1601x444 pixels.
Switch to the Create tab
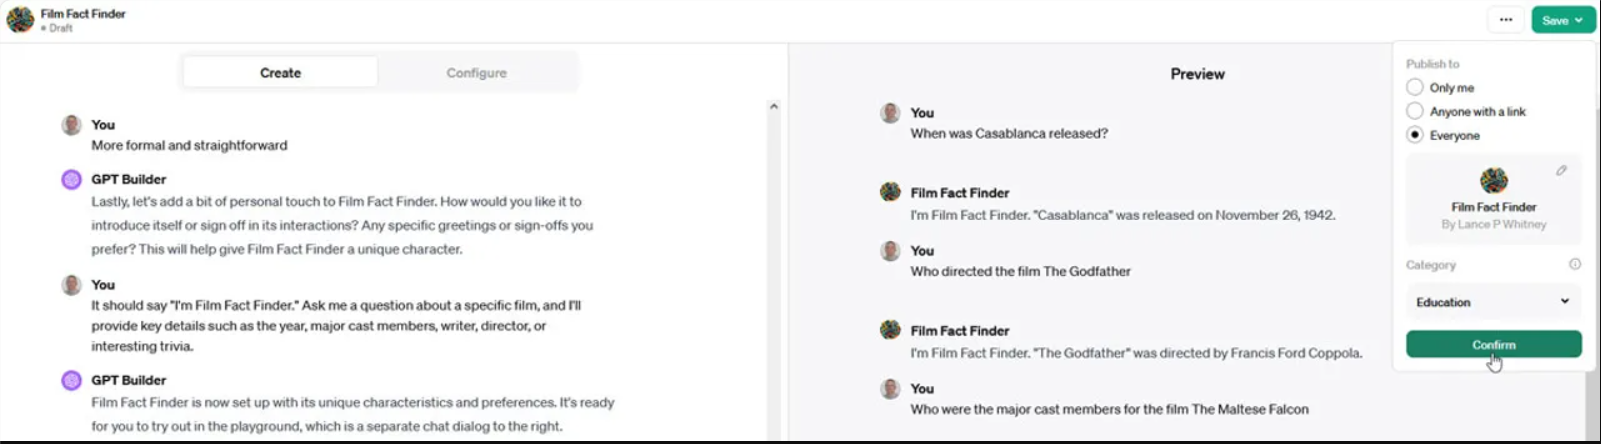280,73
